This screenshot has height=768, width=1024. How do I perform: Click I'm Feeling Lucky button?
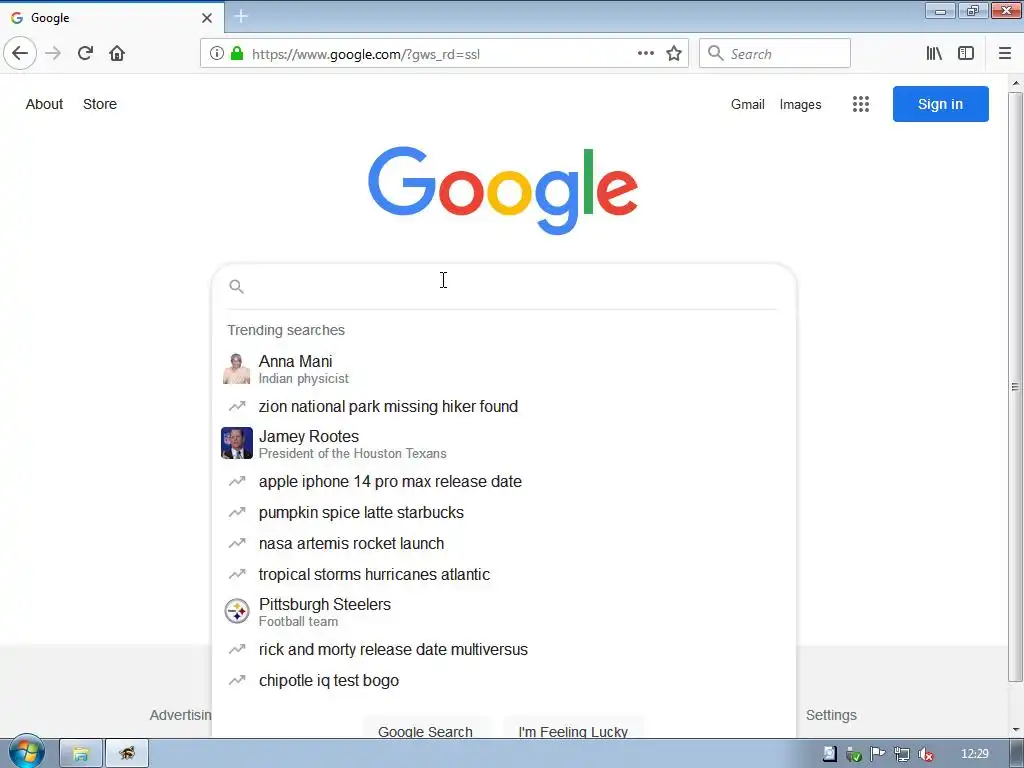pyautogui.click(x=573, y=730)
